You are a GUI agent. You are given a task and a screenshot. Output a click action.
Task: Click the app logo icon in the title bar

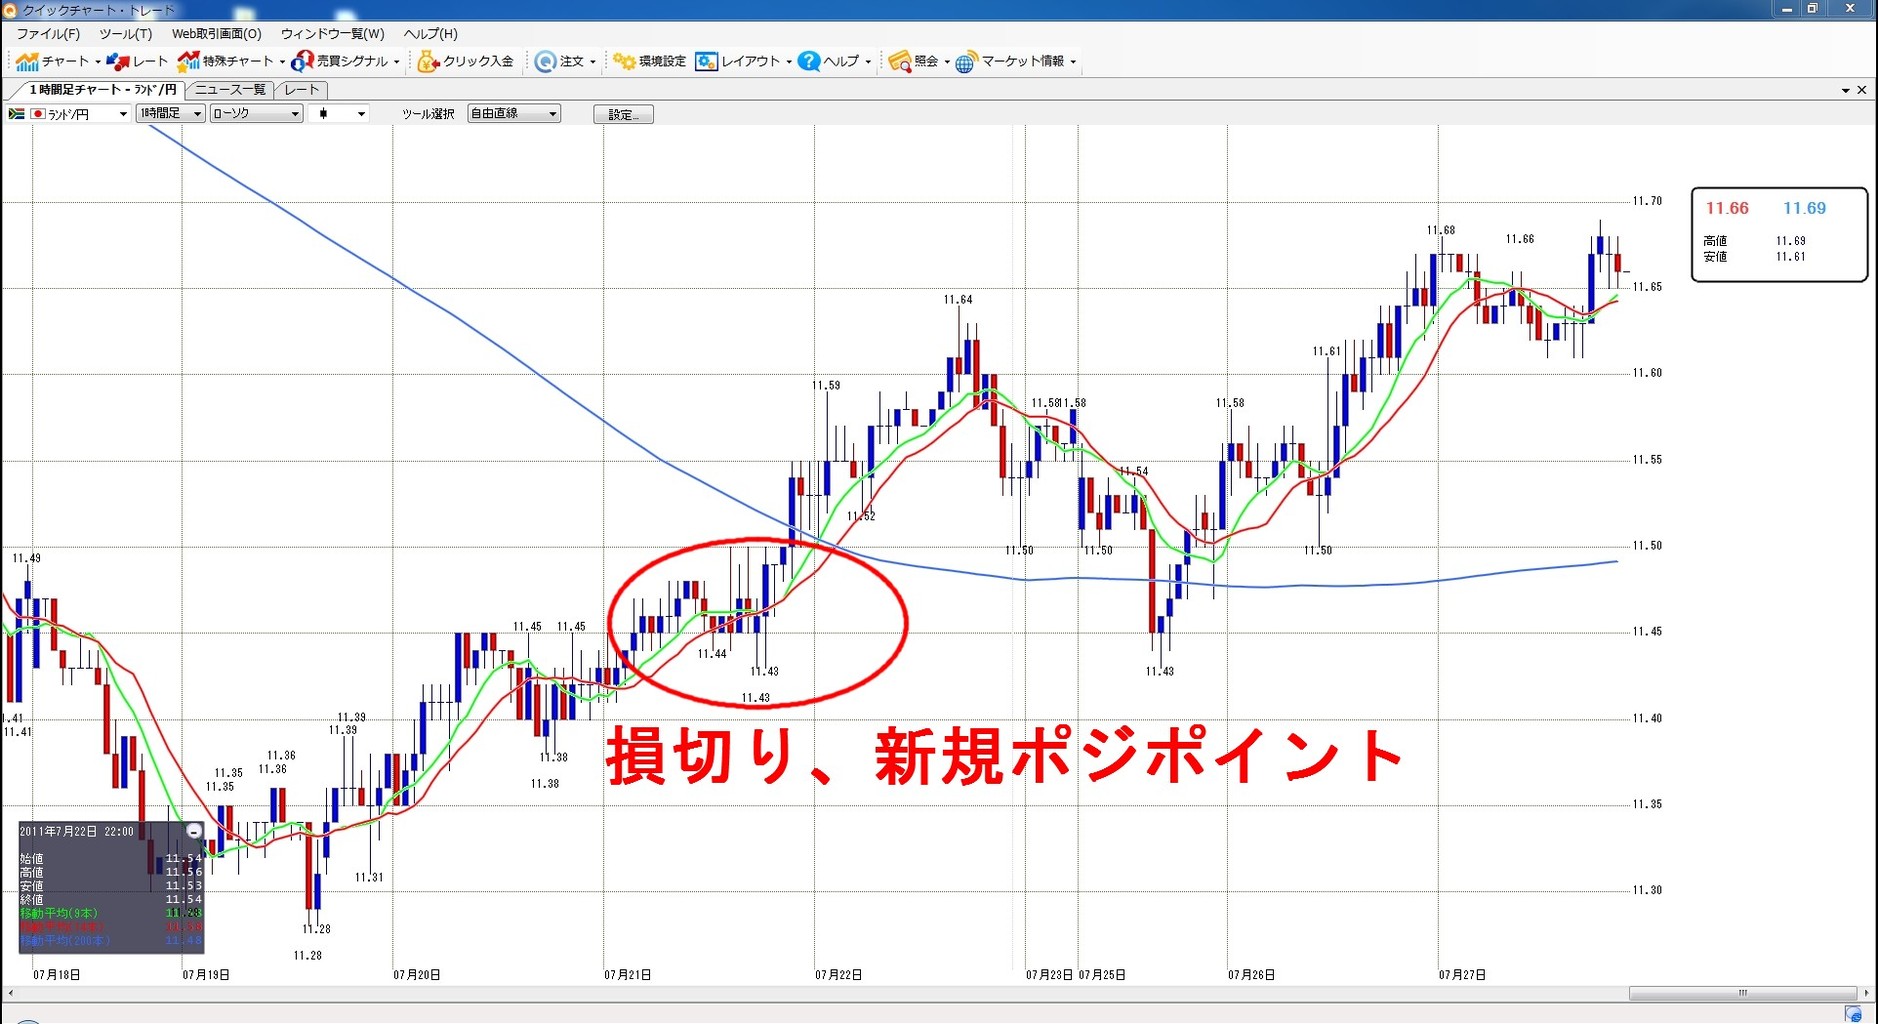10,9
